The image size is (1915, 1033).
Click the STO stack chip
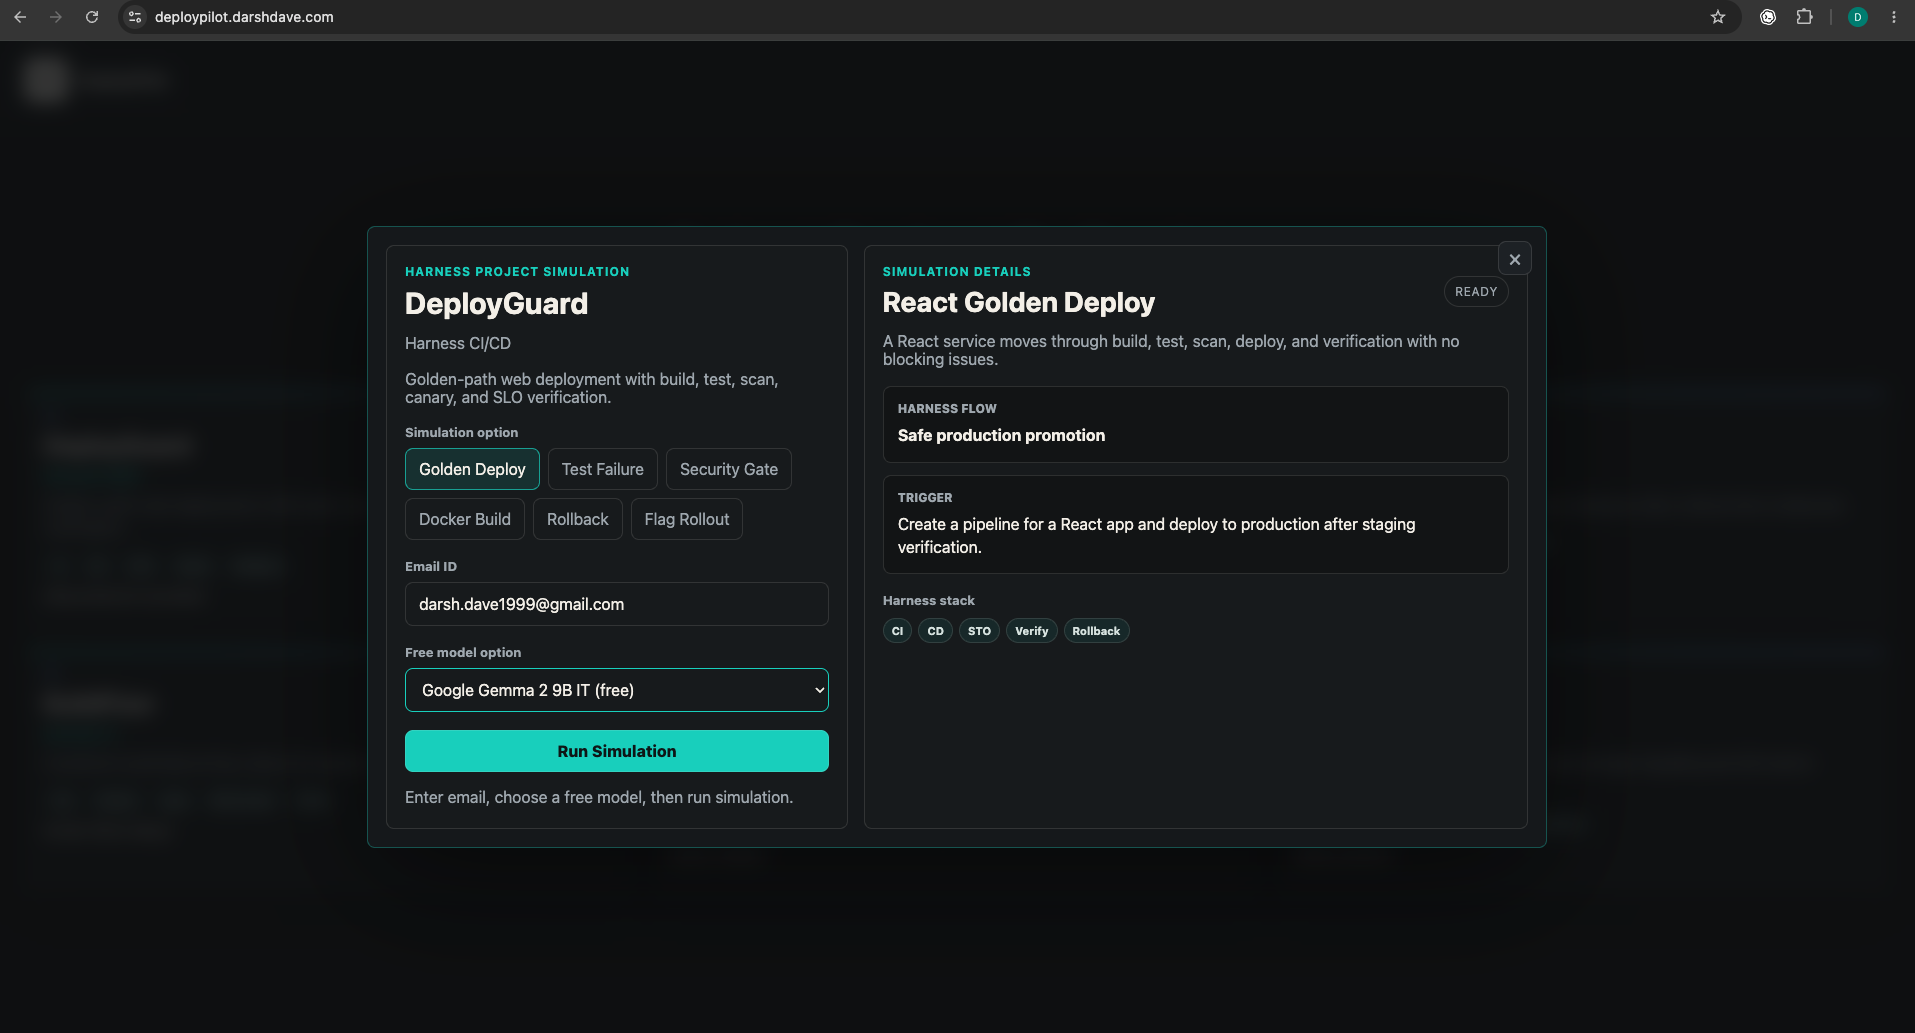[979, 631]
